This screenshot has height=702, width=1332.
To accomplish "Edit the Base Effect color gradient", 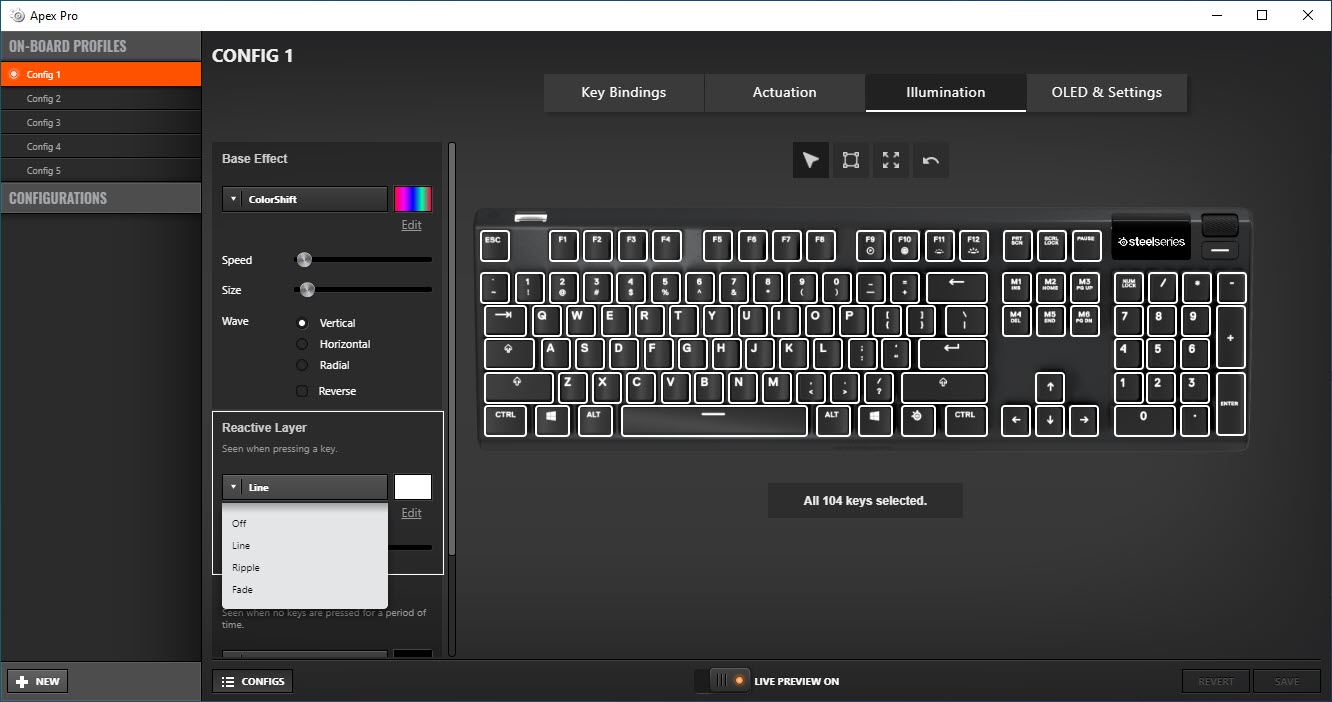I will (412, 225).
